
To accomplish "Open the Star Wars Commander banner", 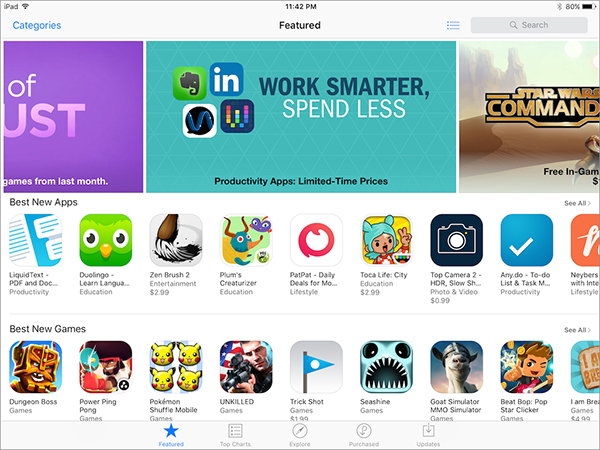I will tap(529, 117).
